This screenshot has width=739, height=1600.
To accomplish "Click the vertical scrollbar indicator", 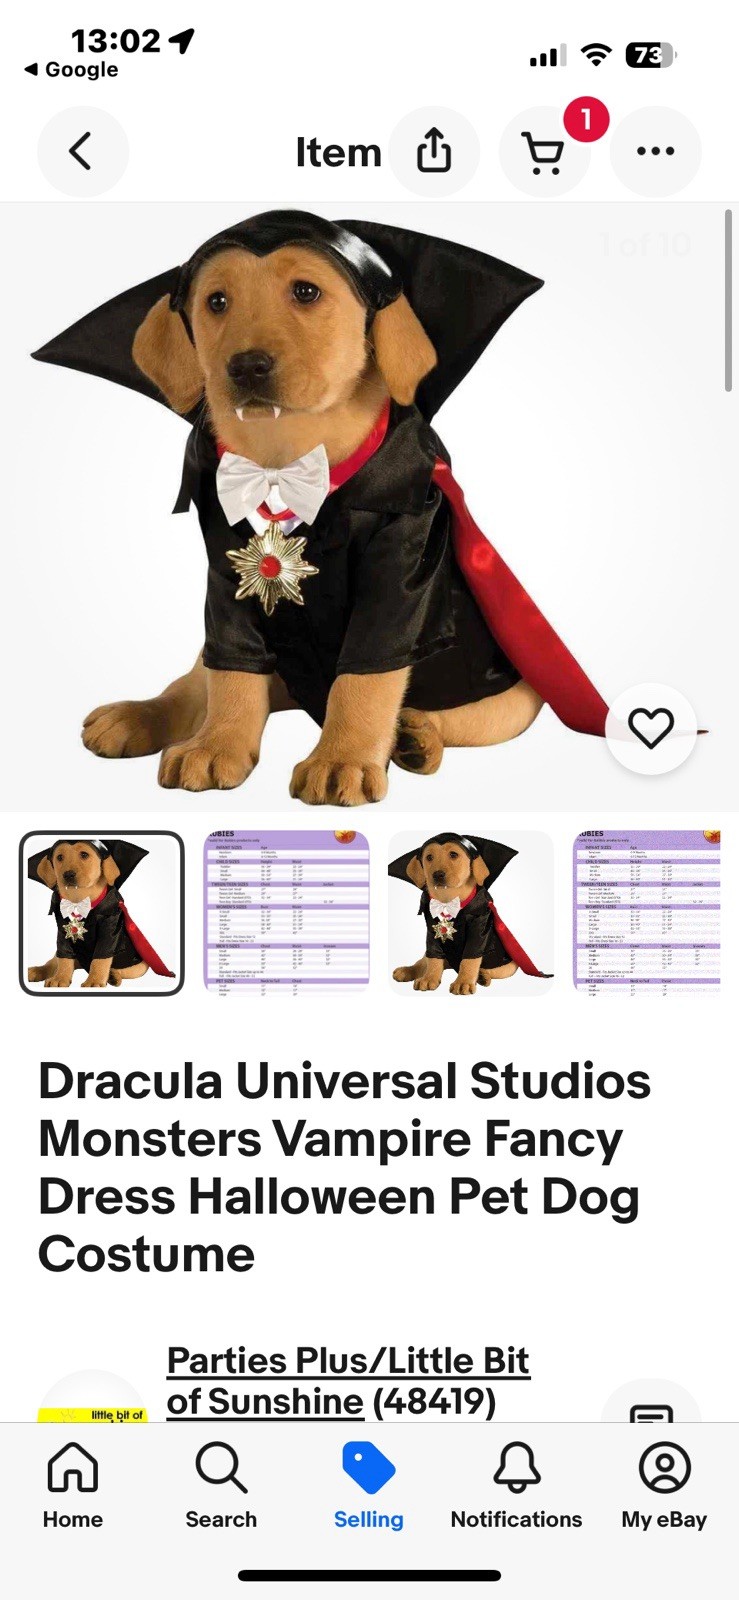I will tap(728, 300).
